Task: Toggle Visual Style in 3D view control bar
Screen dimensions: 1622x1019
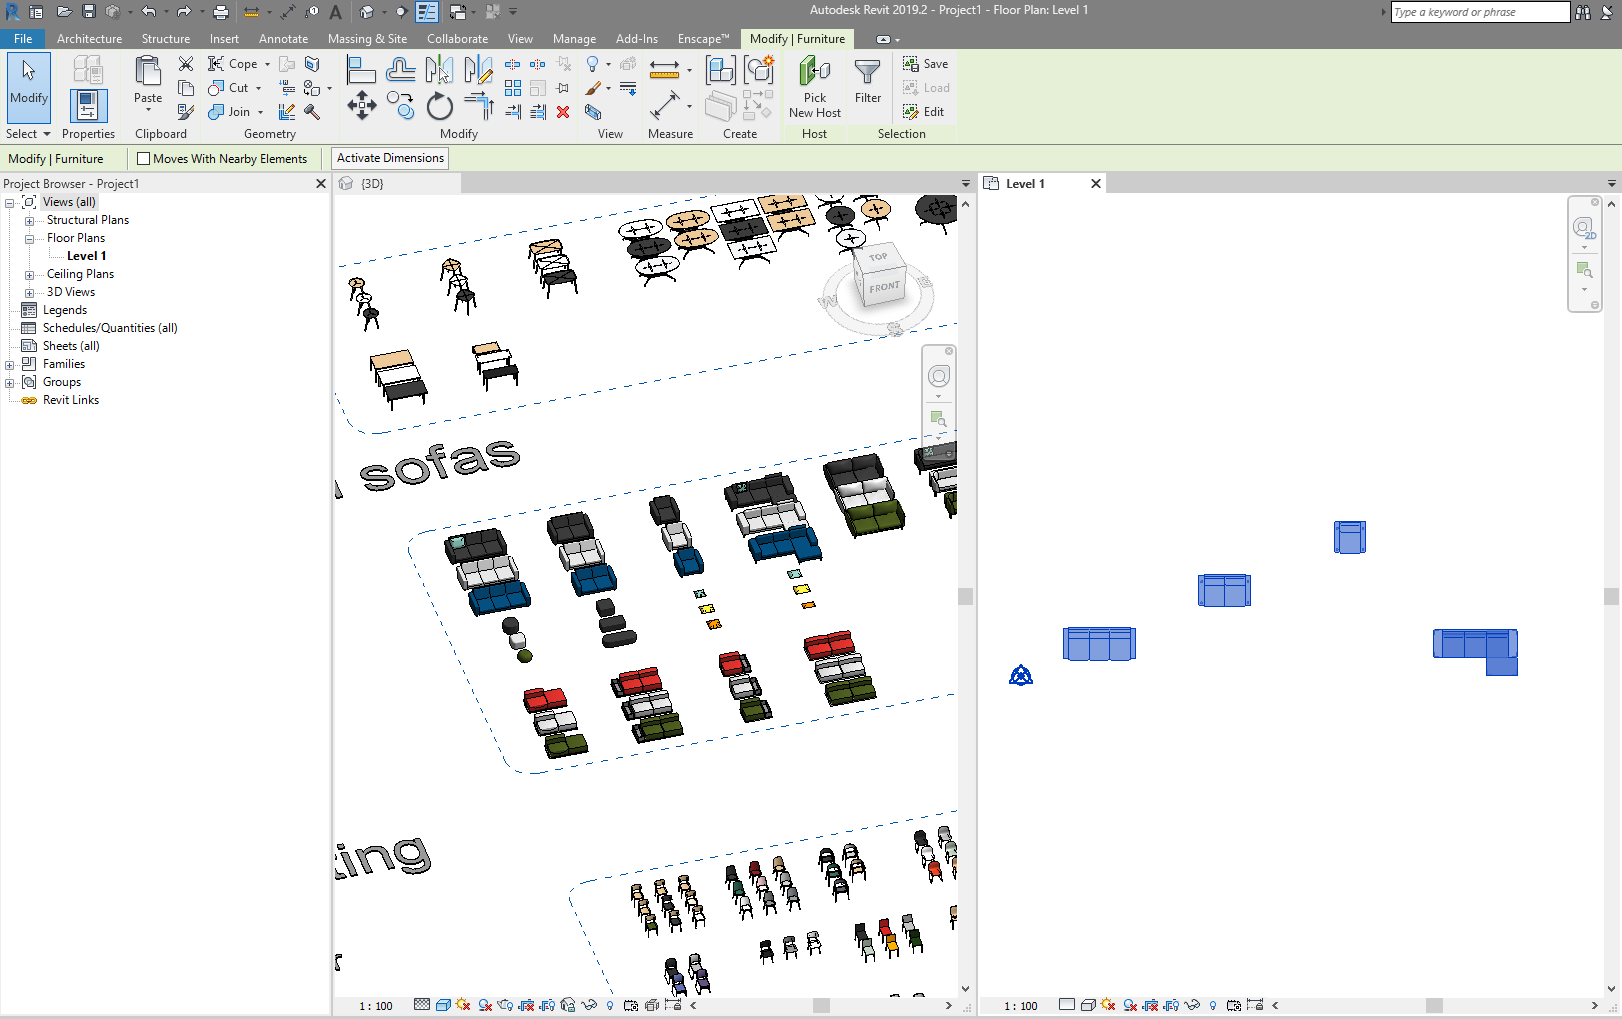Action: pyautogui.click(x=443, y=1005)
